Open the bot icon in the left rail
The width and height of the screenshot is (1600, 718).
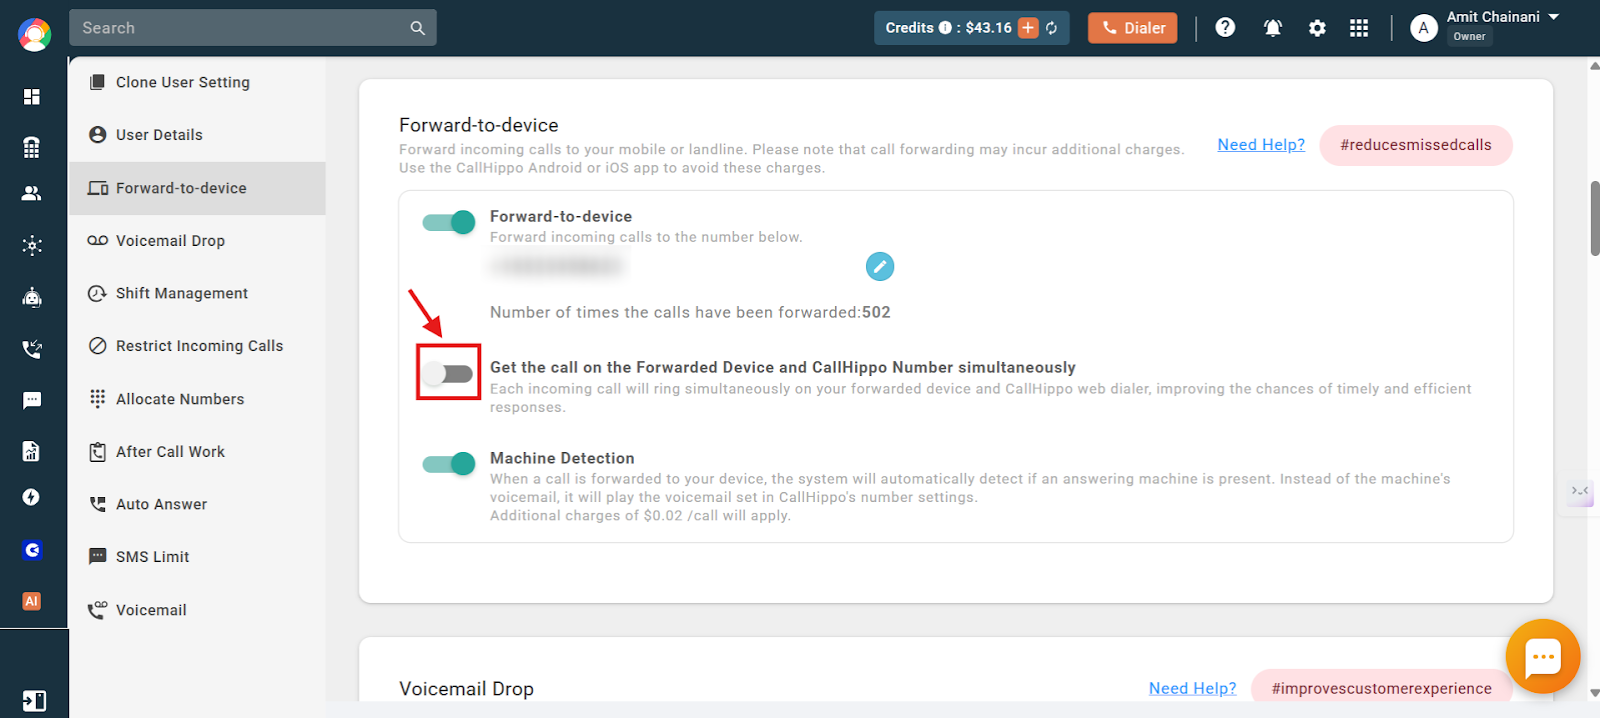(32, 297)
